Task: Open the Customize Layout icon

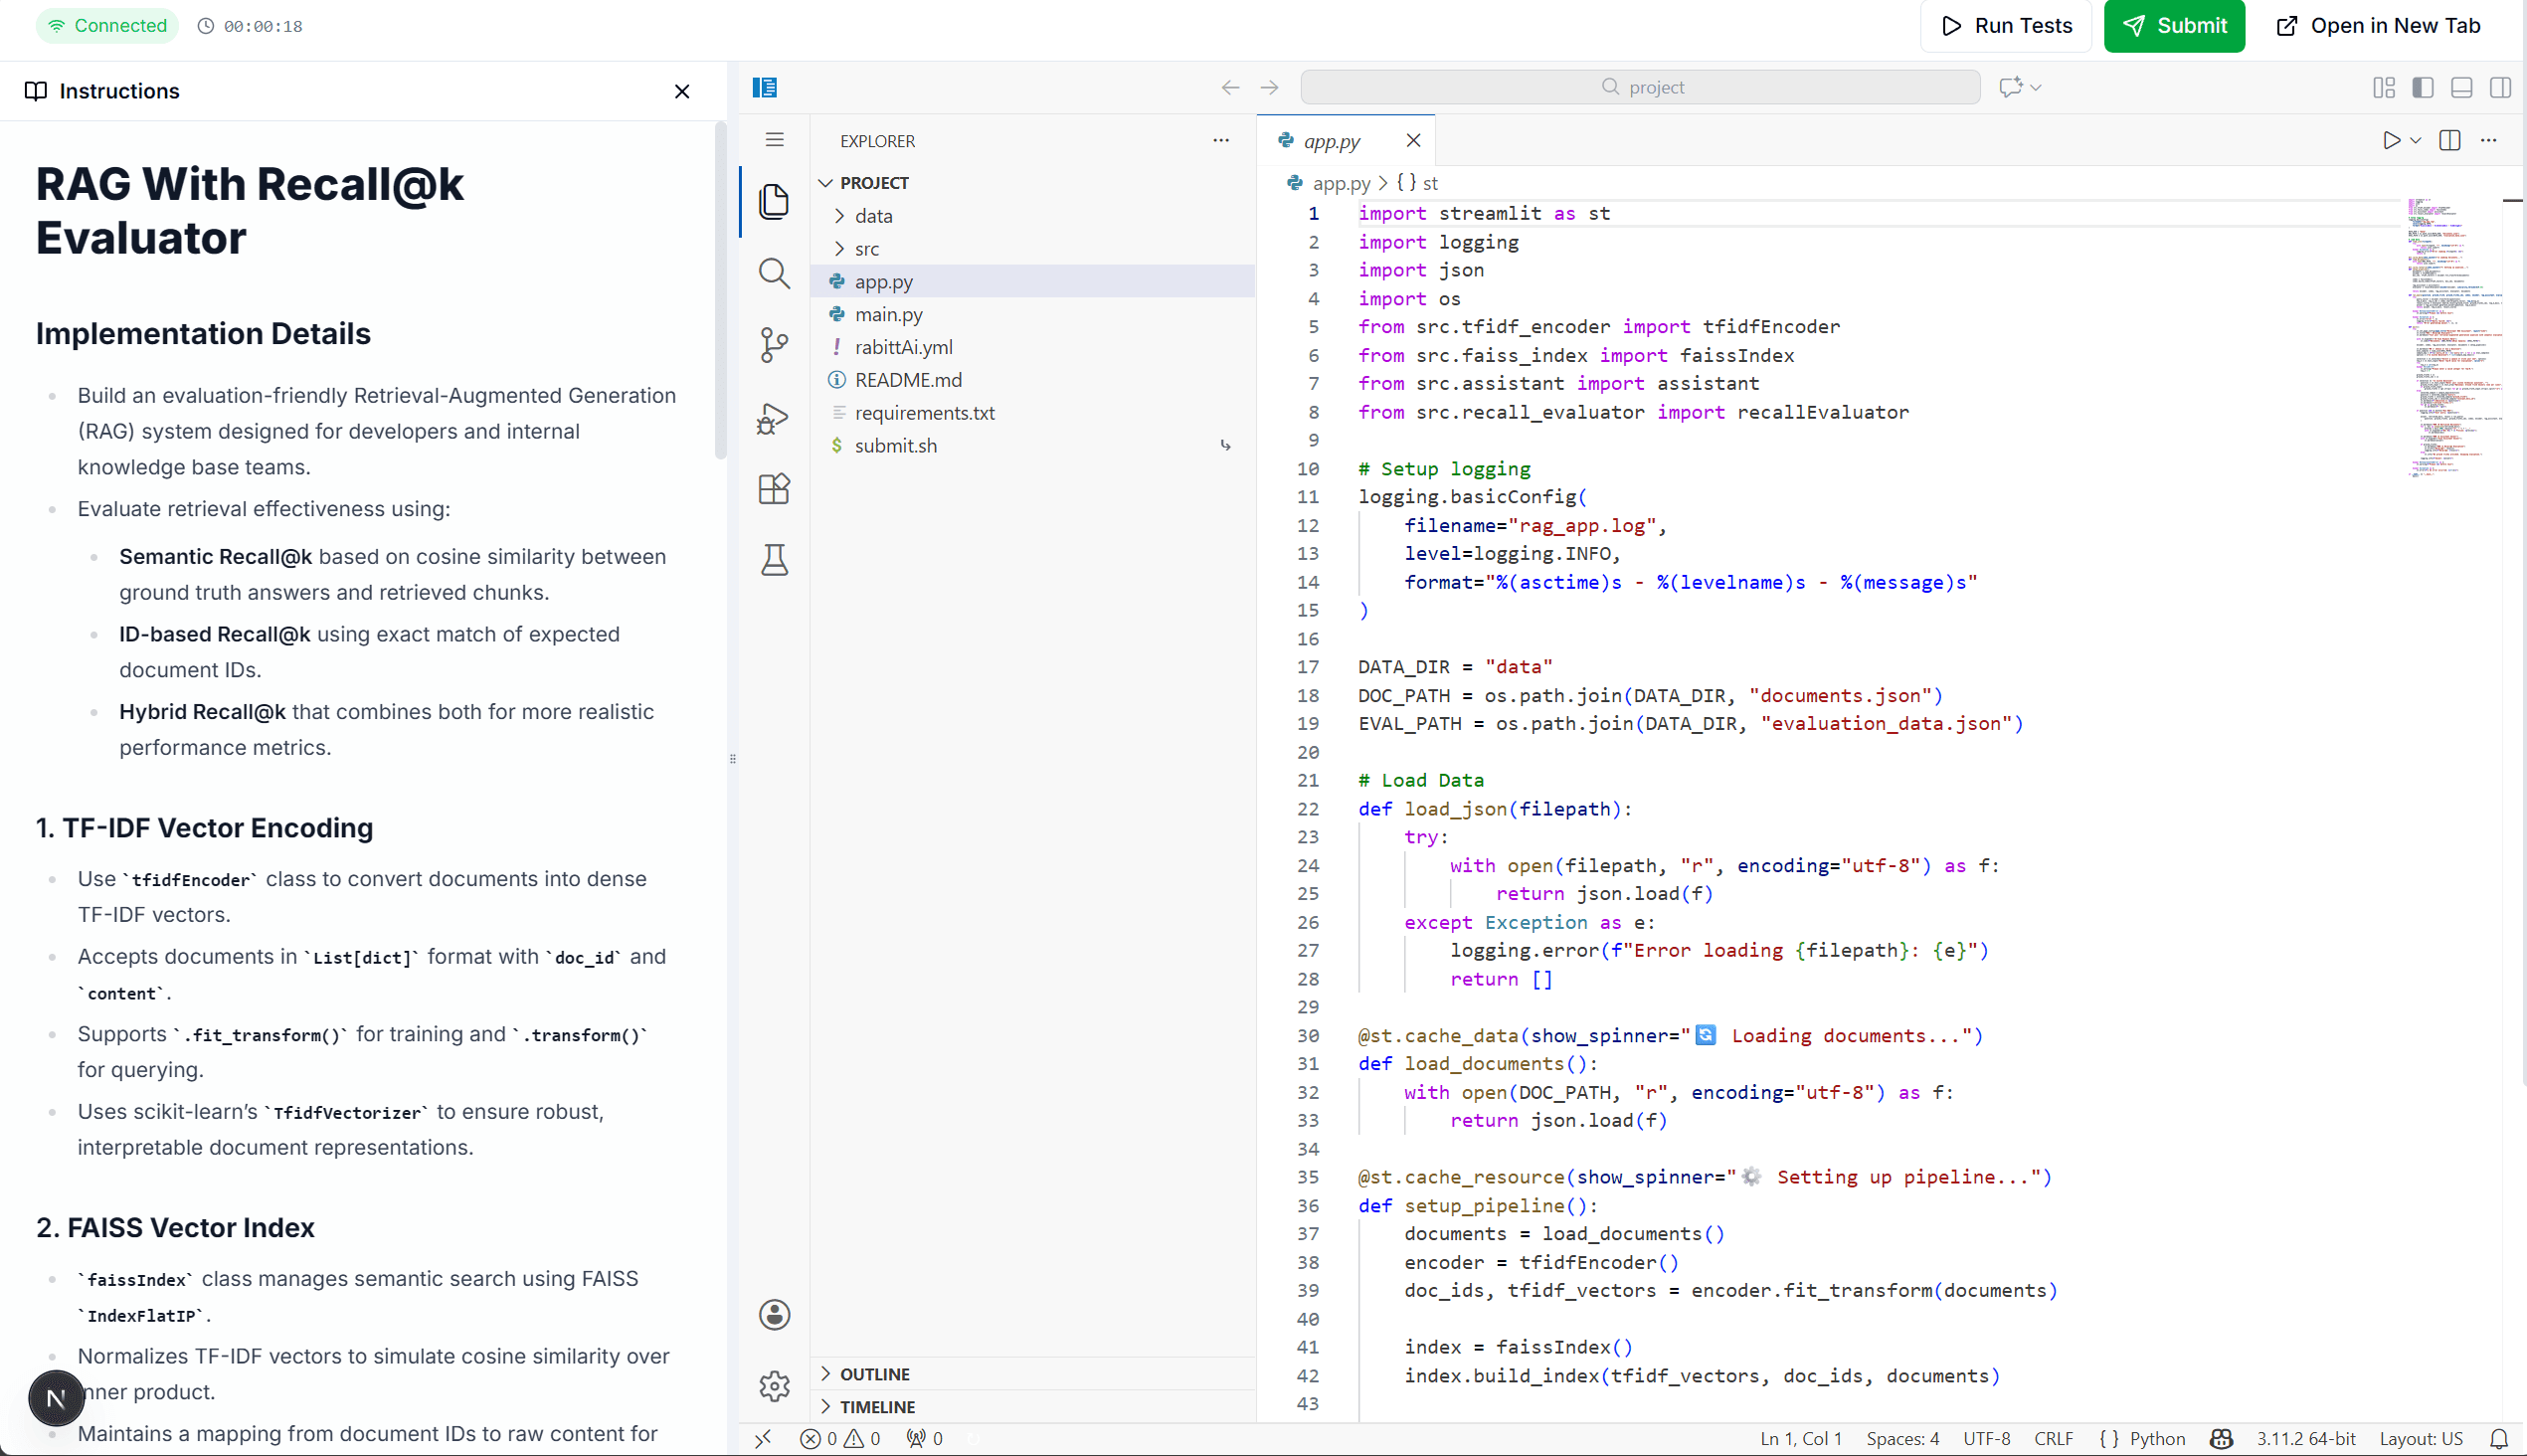Action: [x=2384, y=88]
